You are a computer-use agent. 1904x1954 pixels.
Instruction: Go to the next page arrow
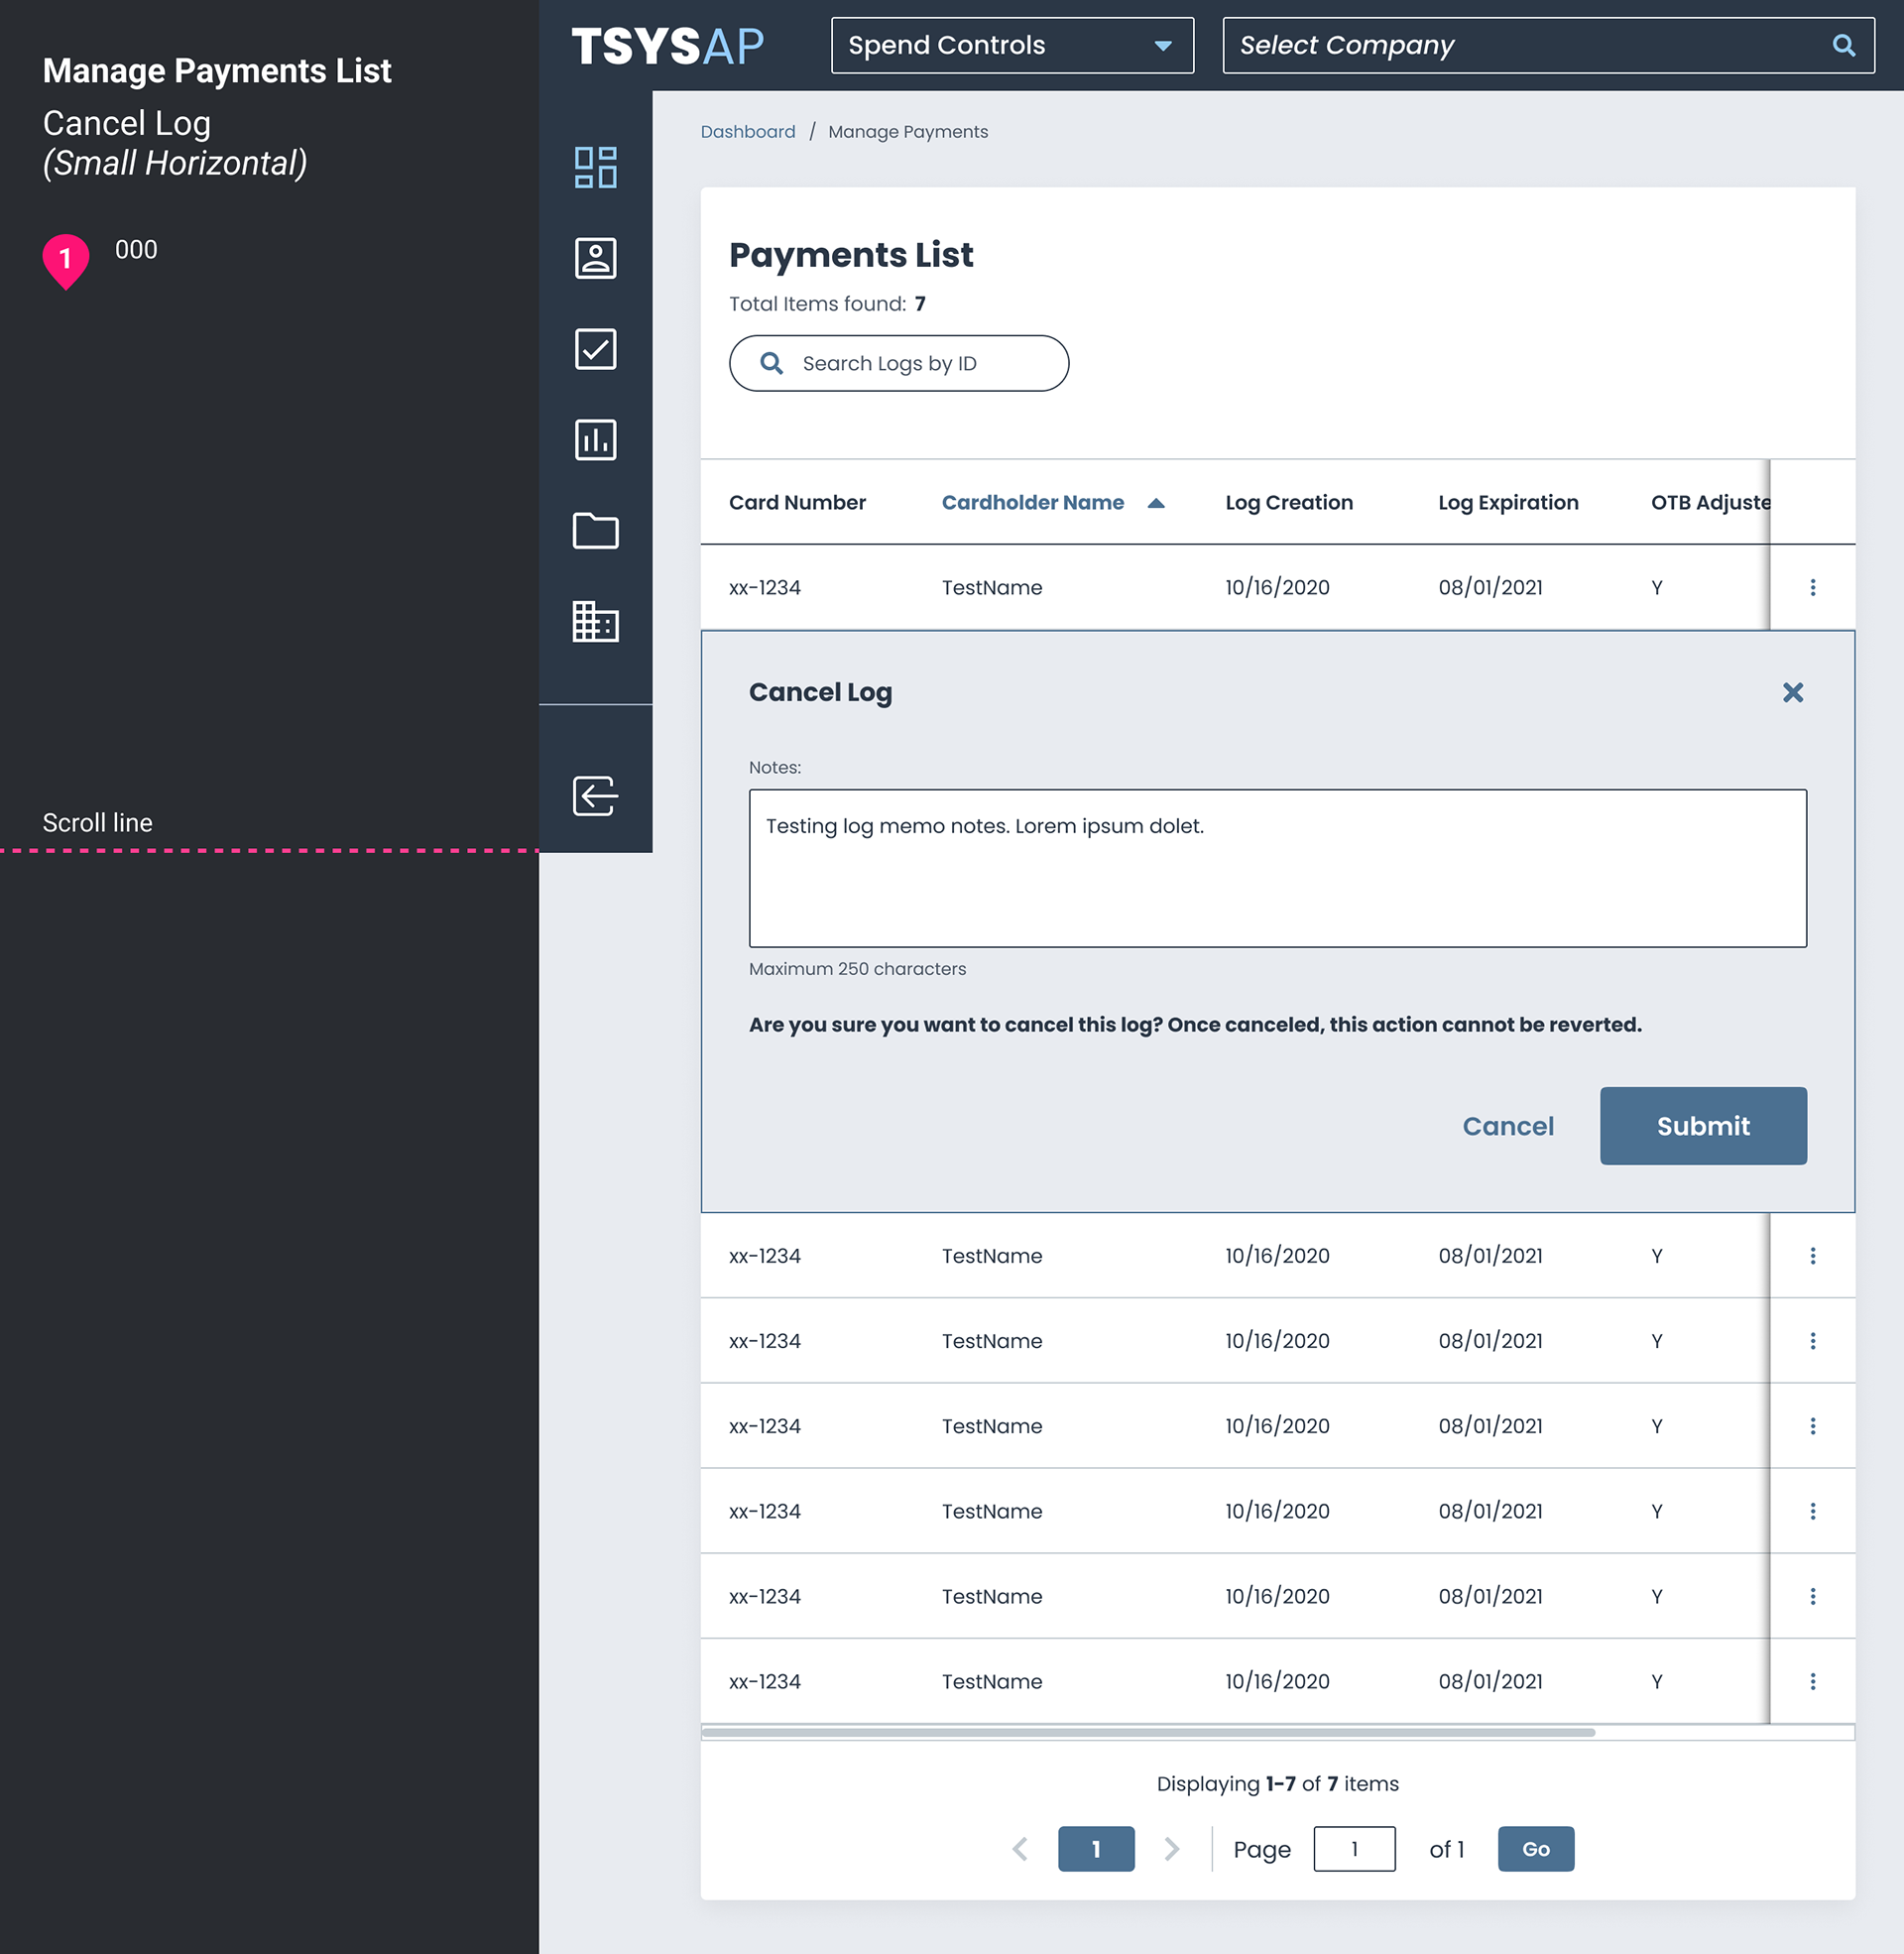click(1172, 1849)
